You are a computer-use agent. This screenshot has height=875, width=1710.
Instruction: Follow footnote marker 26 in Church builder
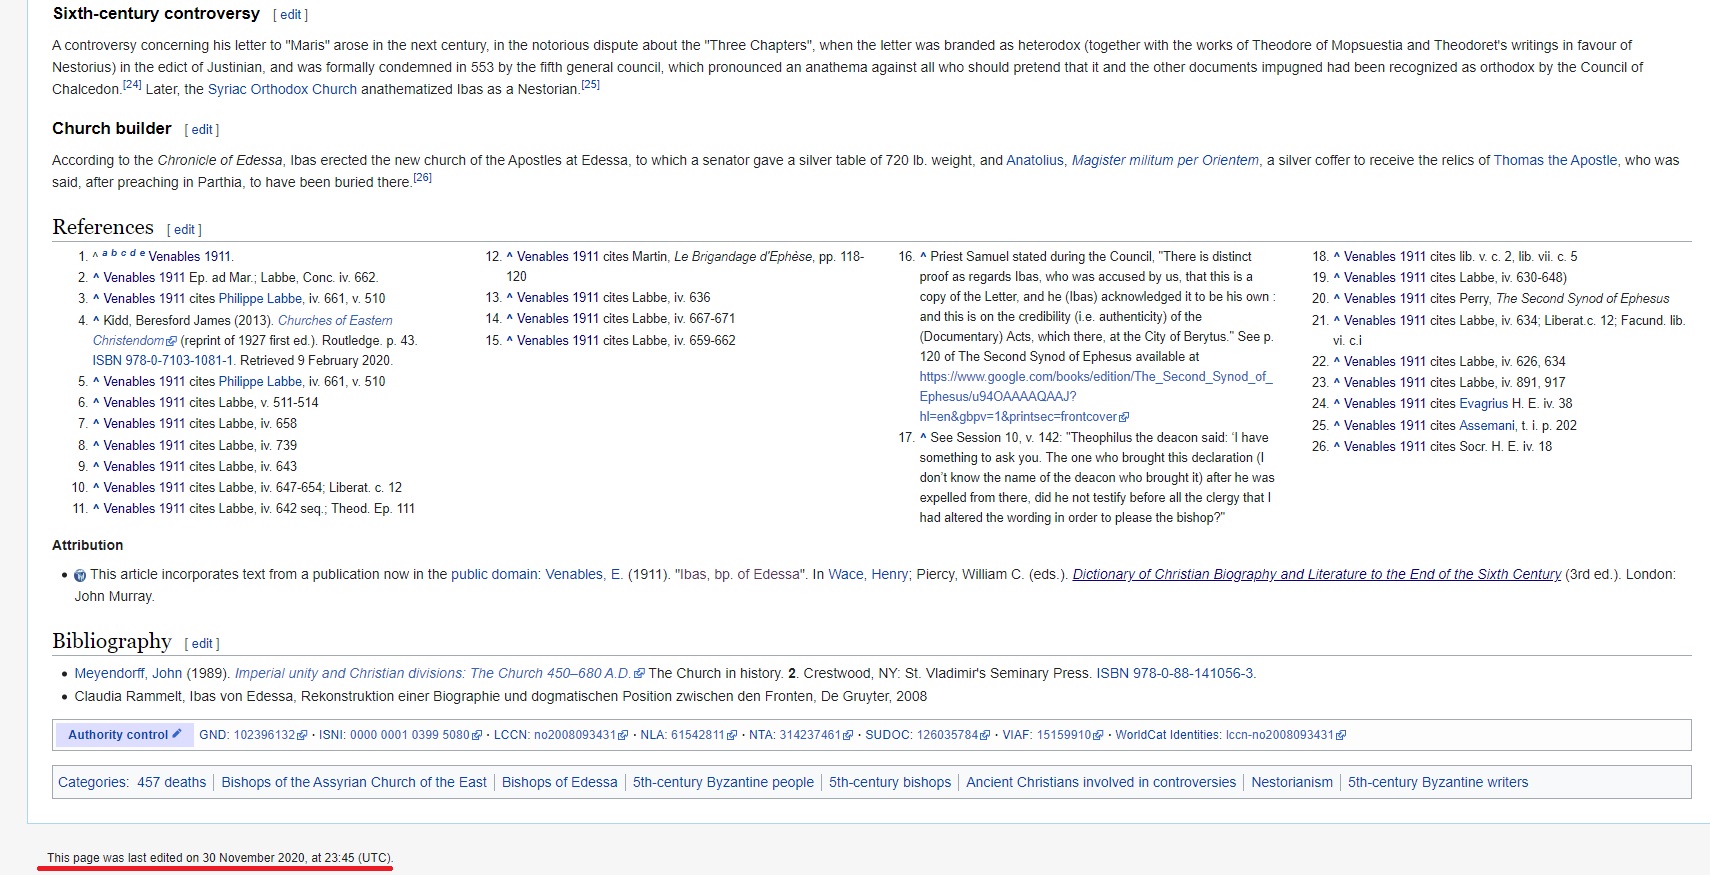click(x=422, y=178)
